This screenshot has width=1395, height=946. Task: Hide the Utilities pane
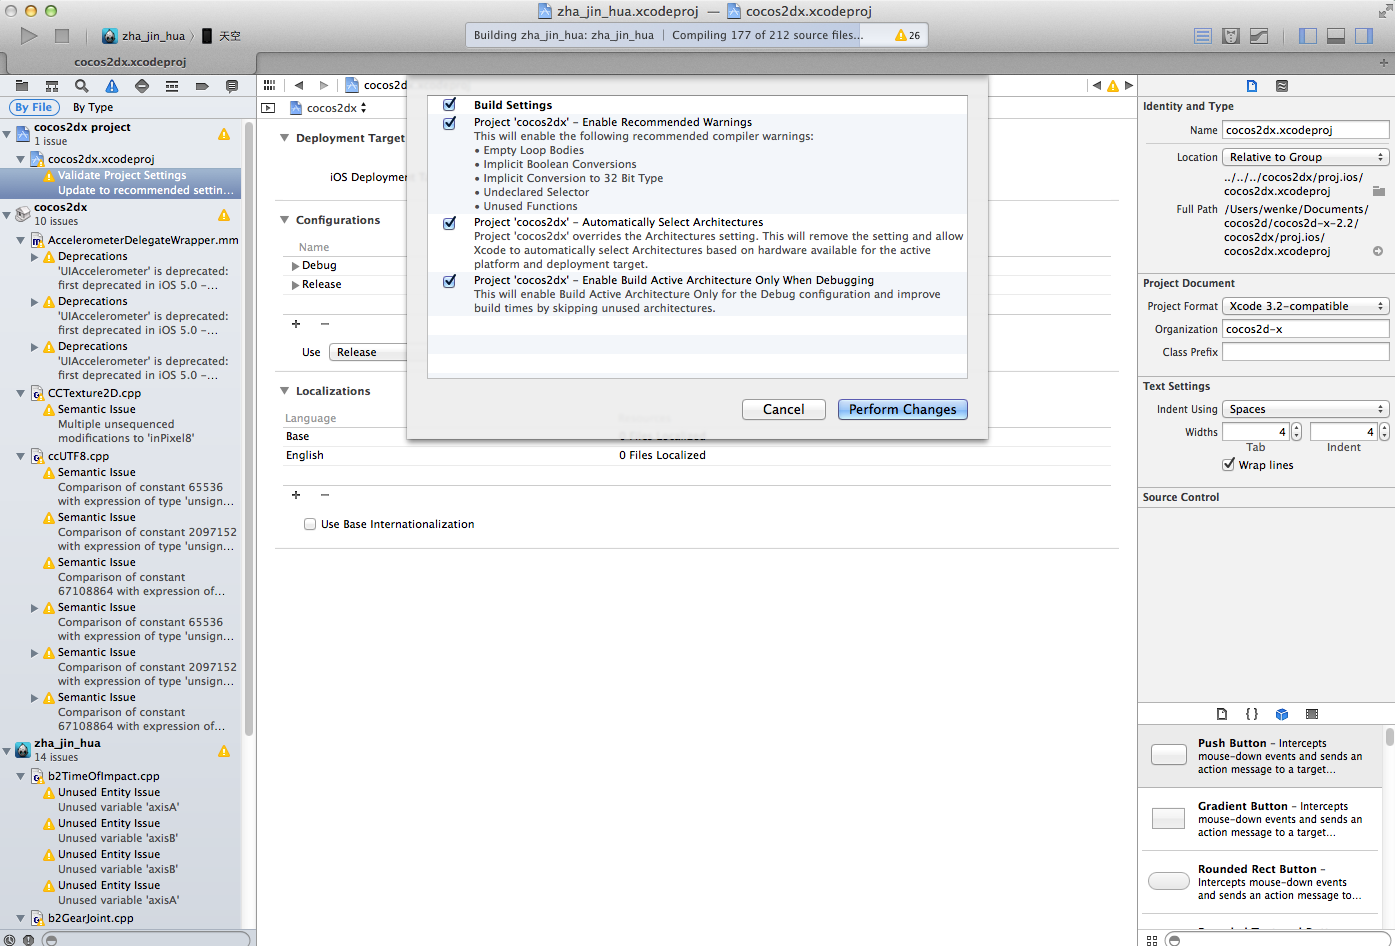1364,36
